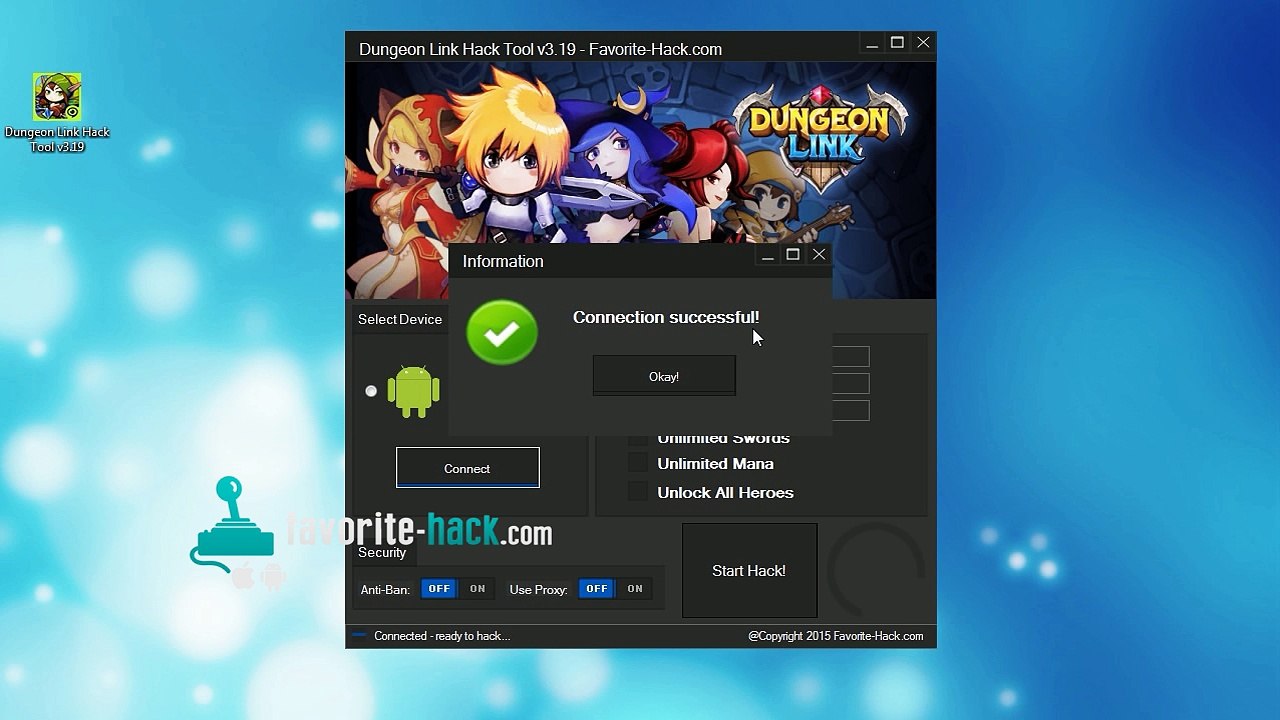Viewport: 1280px width, 720px height.
Task: Maximize the Dungeon Link Hack Tool window
Action: 897,43
